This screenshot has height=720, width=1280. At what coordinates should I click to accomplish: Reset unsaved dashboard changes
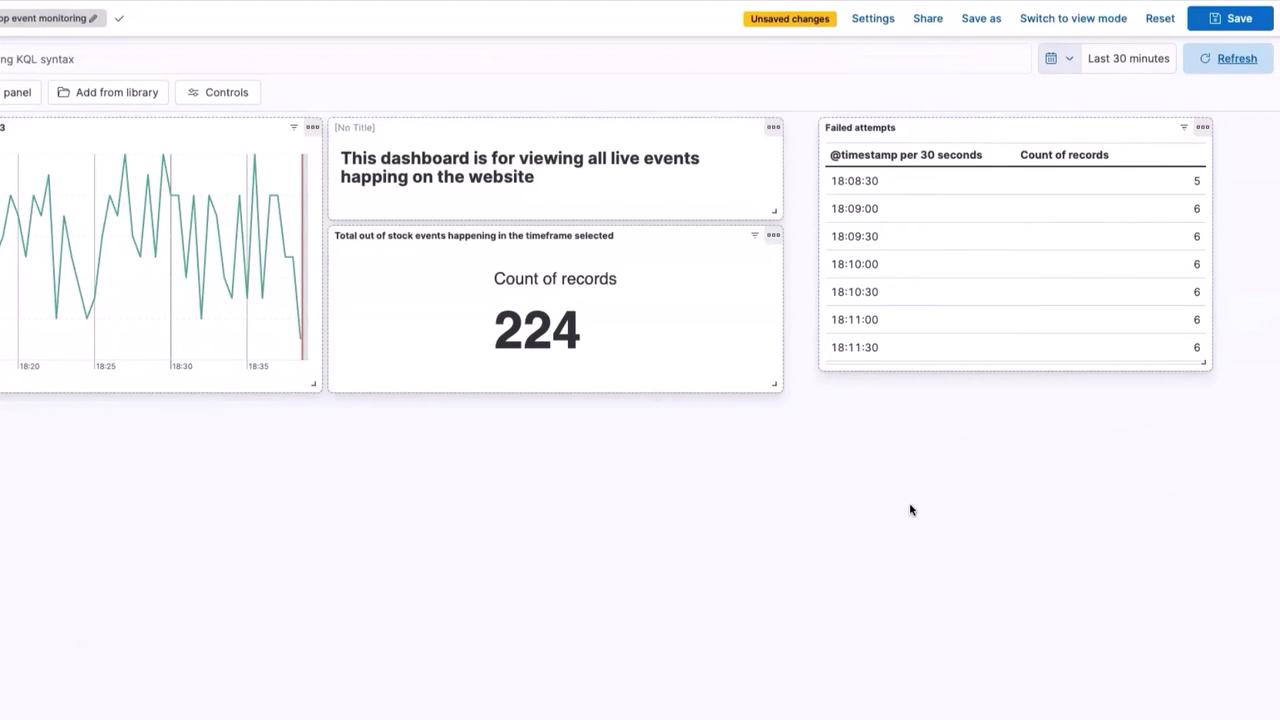[1160, 18]
